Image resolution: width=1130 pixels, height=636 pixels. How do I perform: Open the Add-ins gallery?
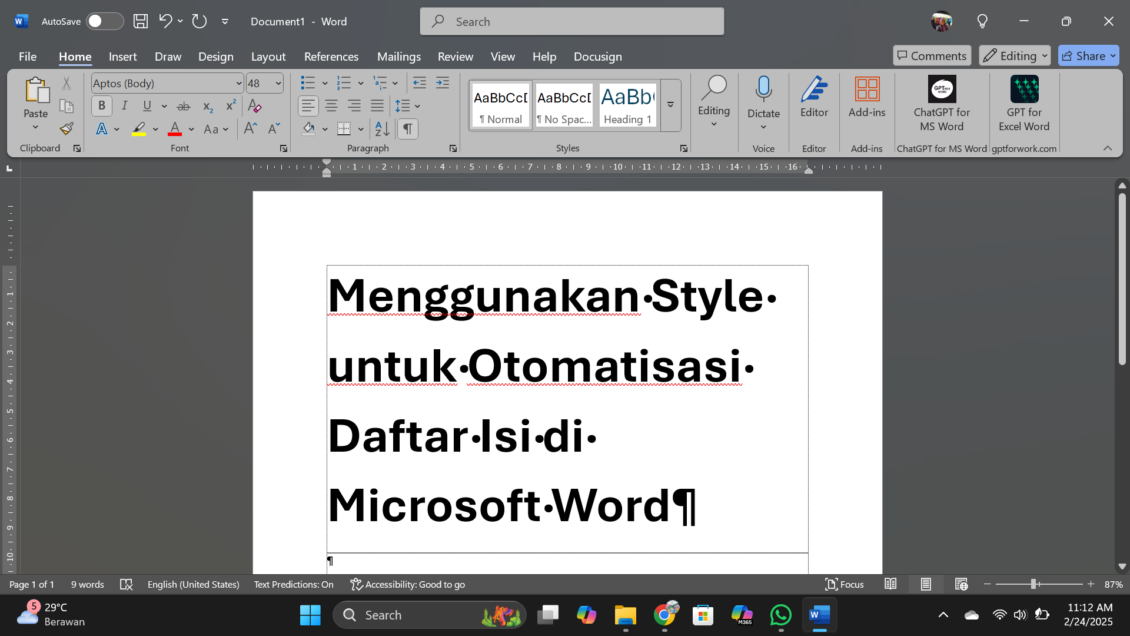point(866,98)
